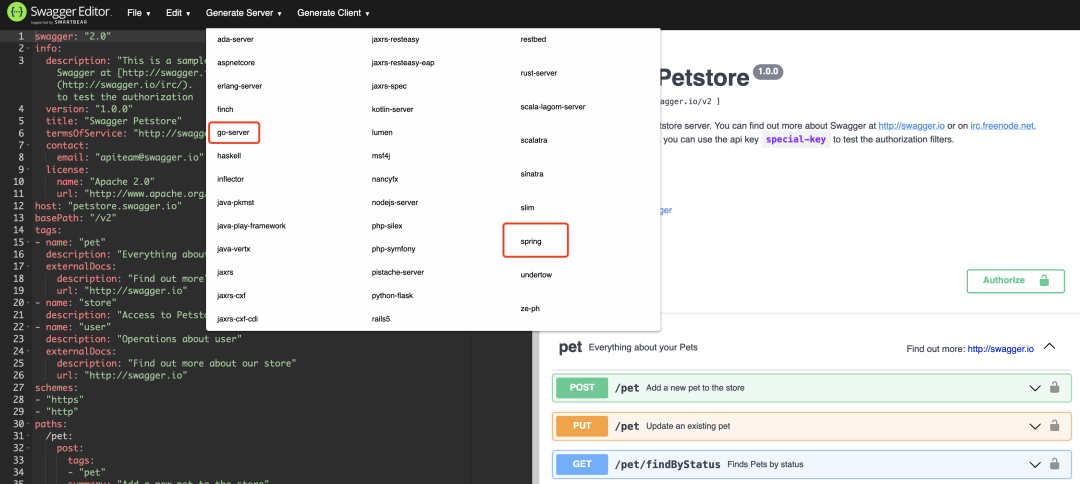Pick erlang-server from menu
1080x484 pixels.
click(x=239, y=86)
